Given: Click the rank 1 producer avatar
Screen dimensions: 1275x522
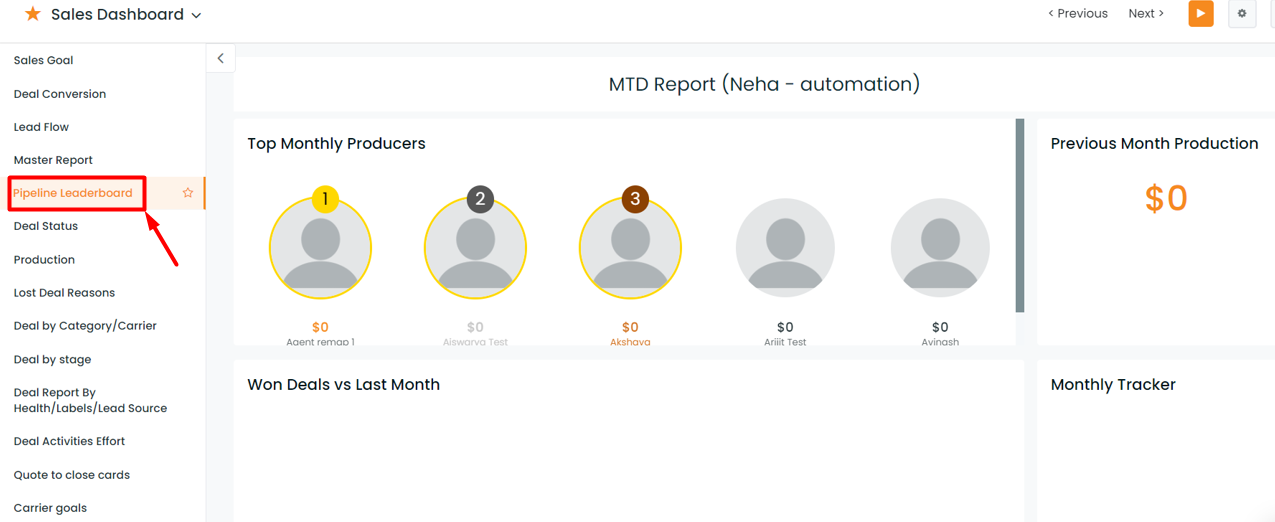Looking at the screenshot, I should coord(320,248).
